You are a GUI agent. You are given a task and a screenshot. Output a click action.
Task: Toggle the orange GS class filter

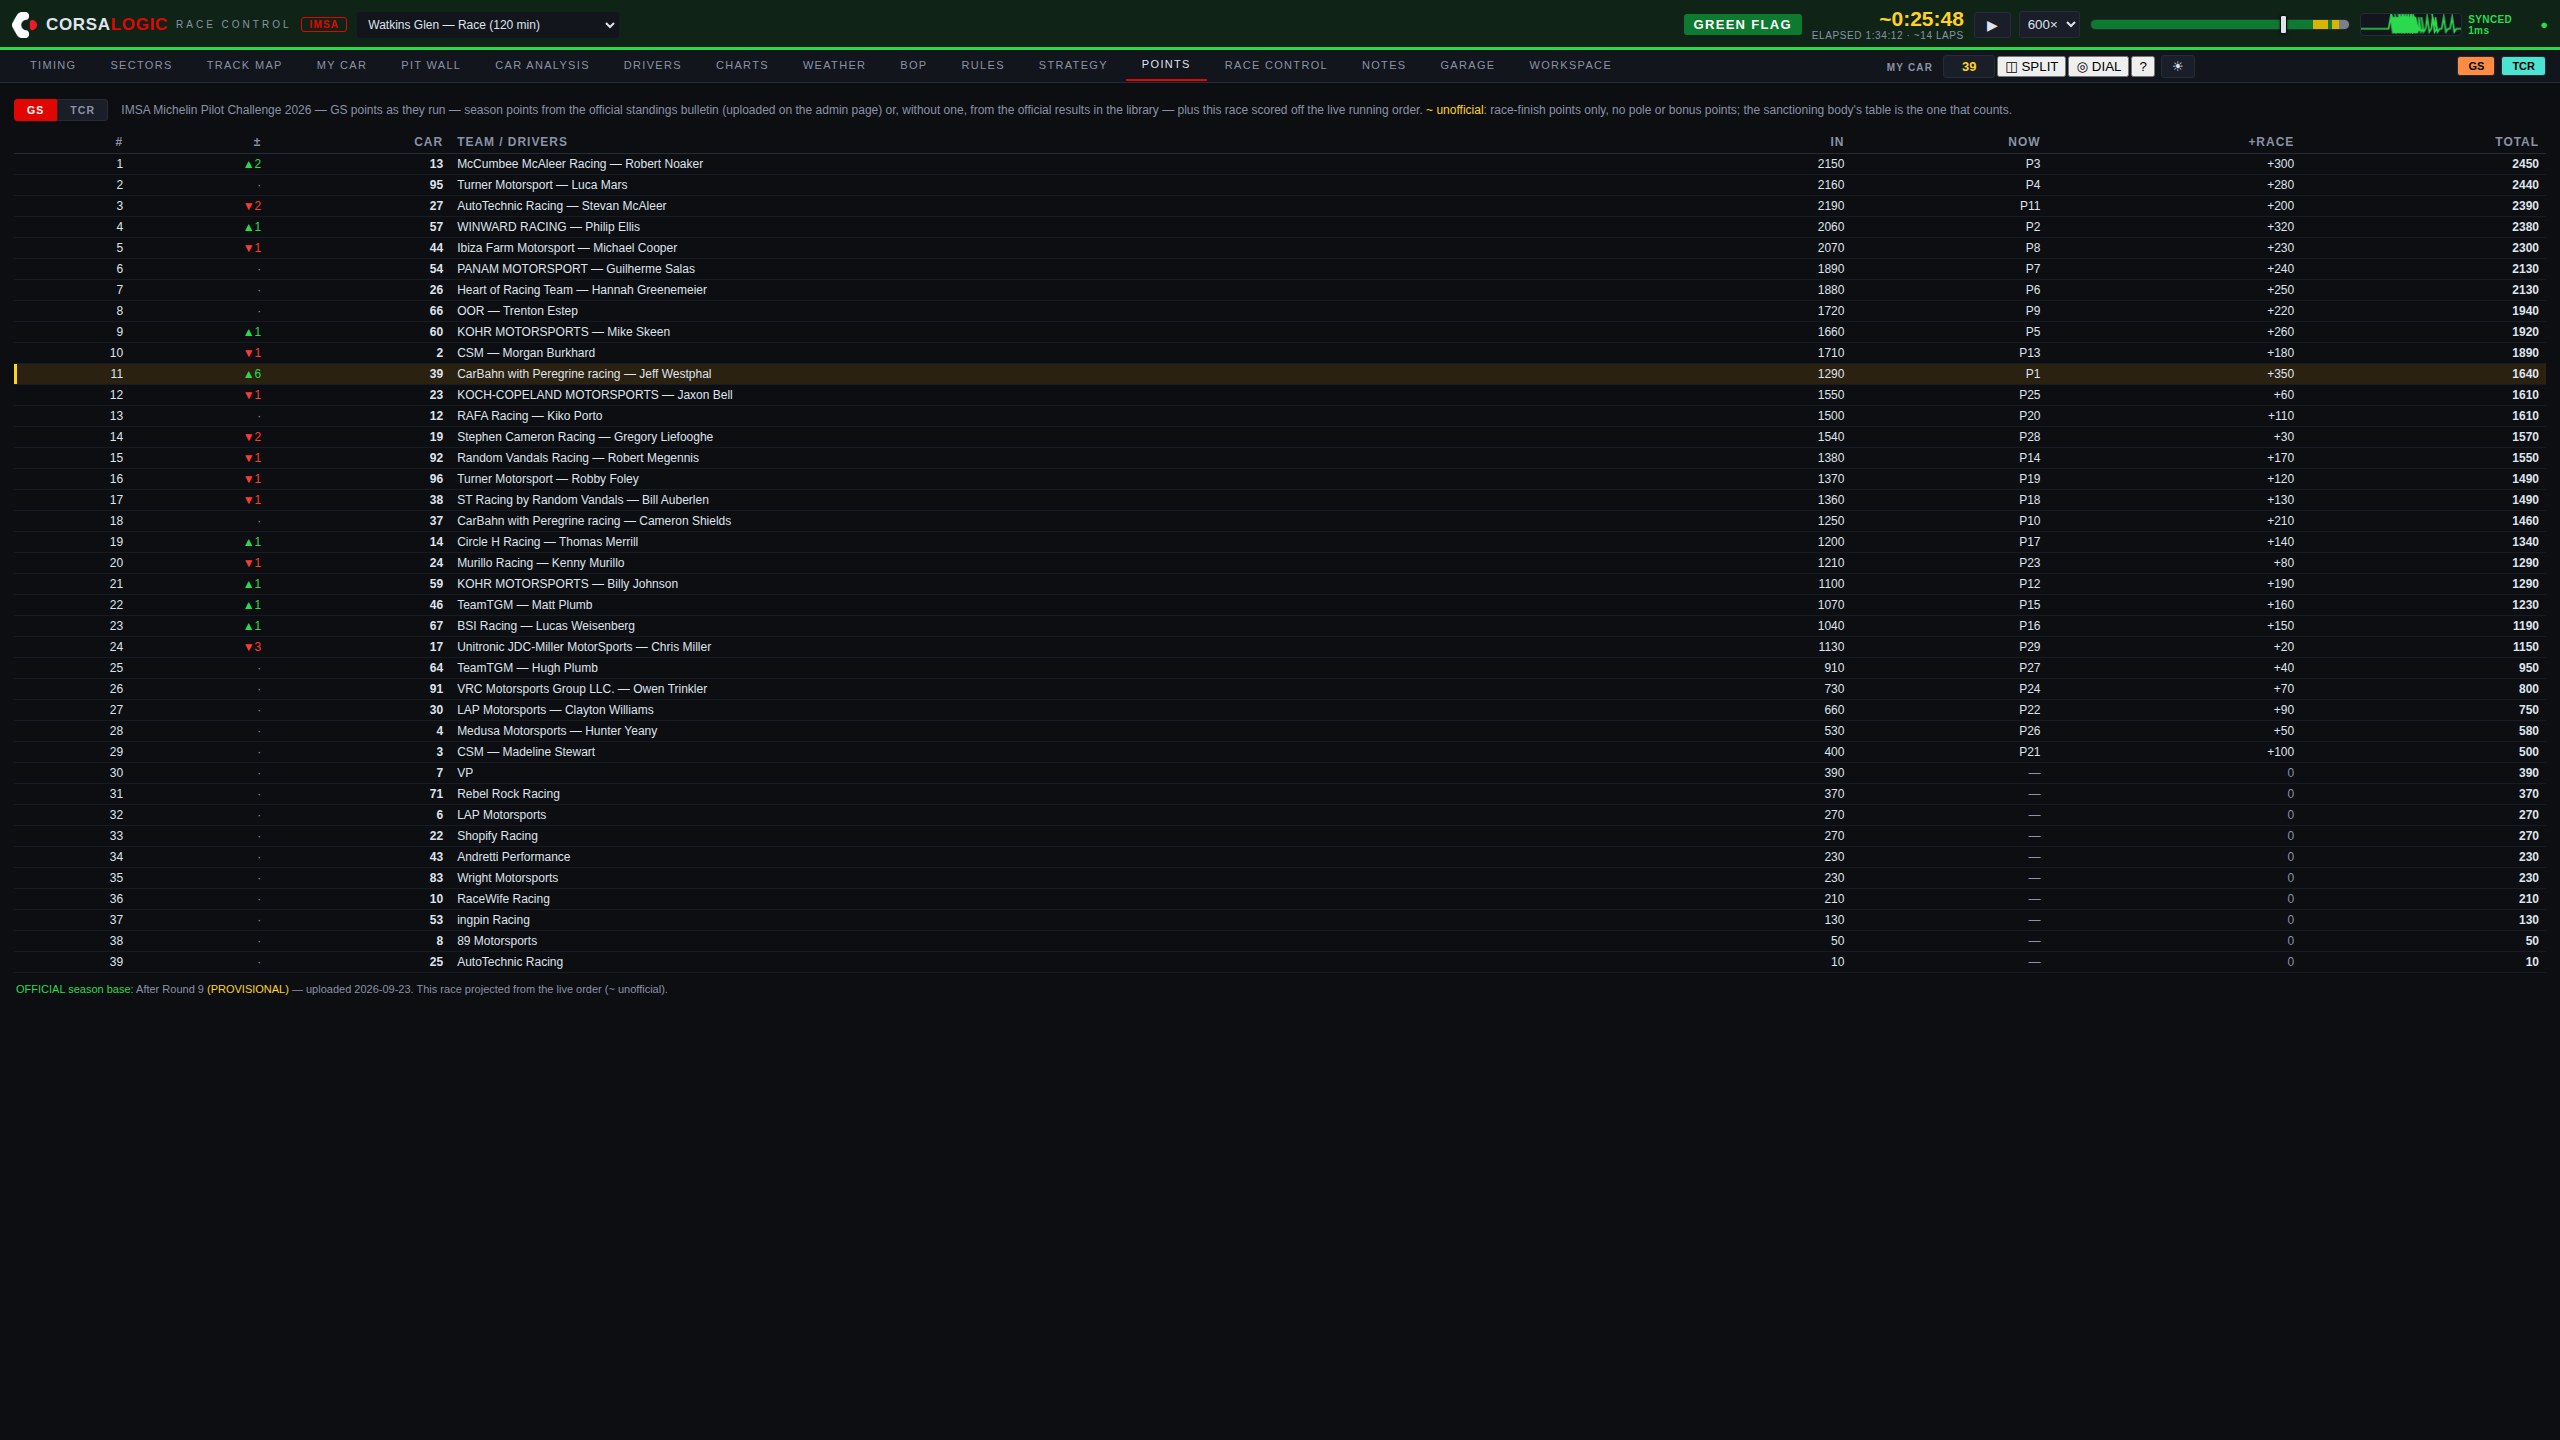(2475, 67)
